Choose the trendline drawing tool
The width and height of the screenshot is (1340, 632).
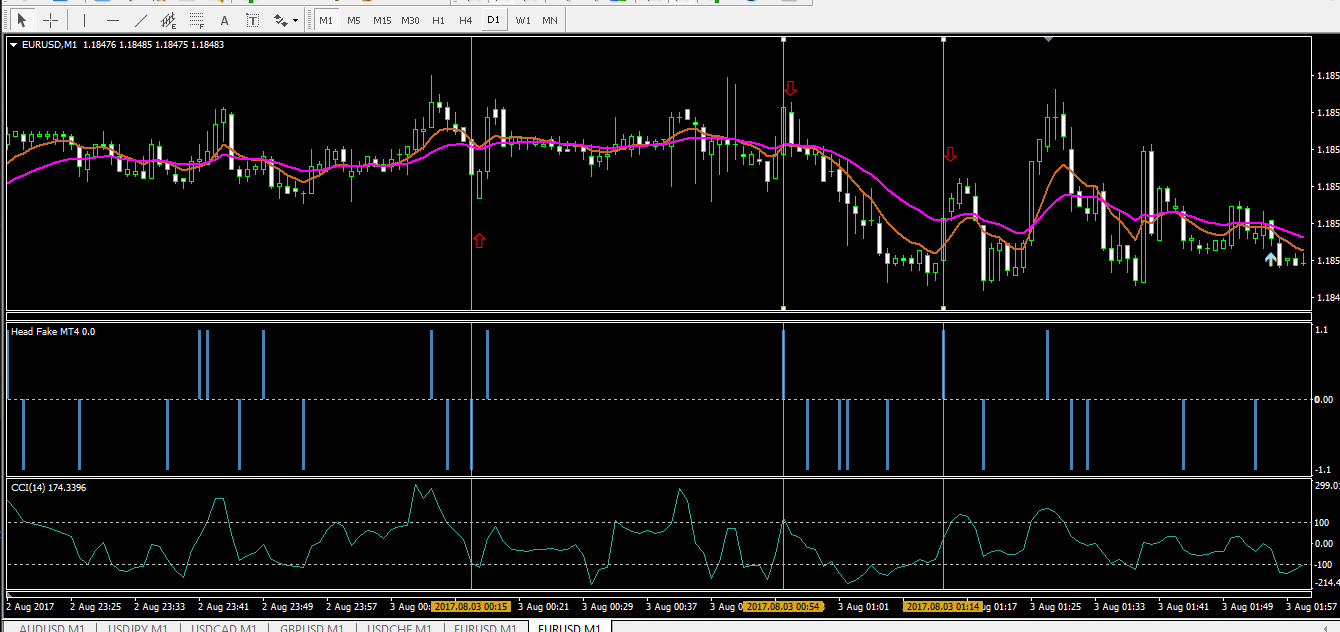(x=140, y=20)
